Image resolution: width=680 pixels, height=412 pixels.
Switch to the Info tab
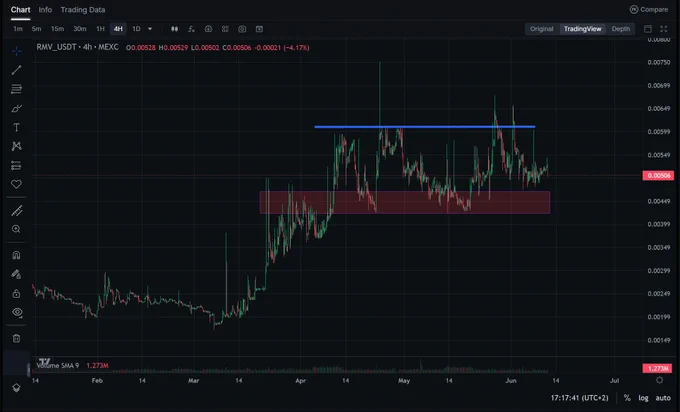(45, 10)
